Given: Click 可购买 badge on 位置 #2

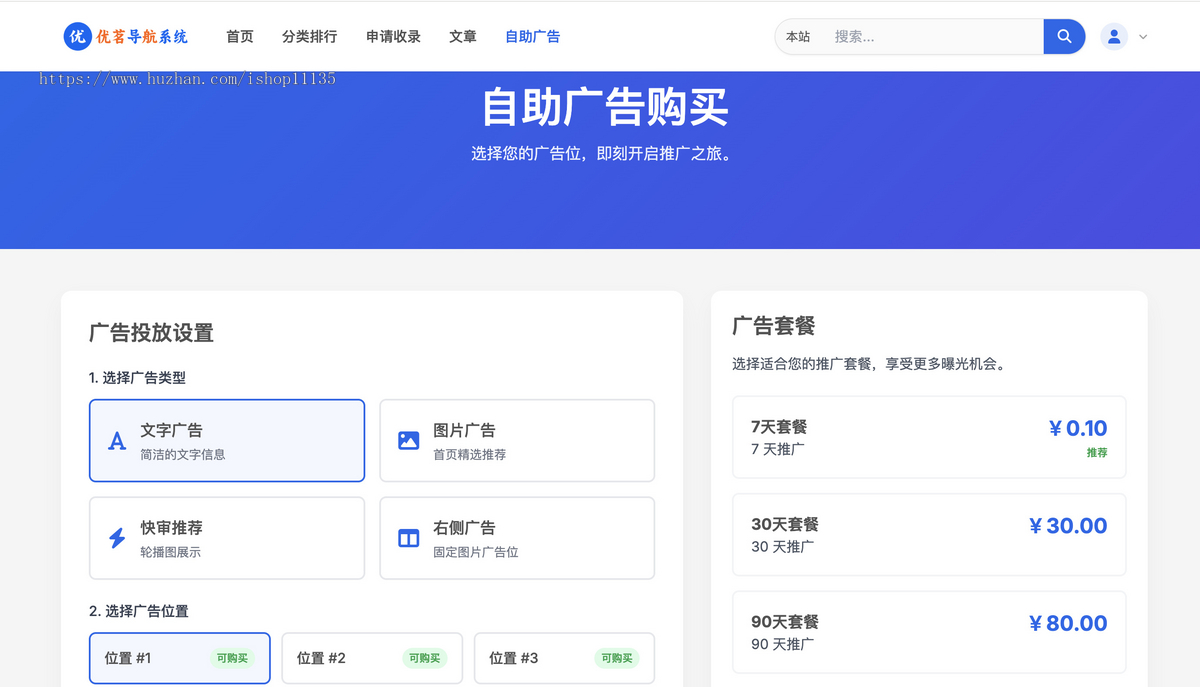Looking at the screenshot, I should [x=425, y=658].
